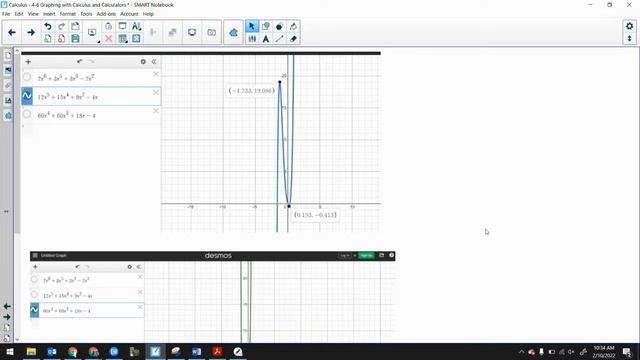Viewport: 640px width, 360px height.
Task: Hide the 12x^5 expression graph in upper Desmos
Action: 27,96
